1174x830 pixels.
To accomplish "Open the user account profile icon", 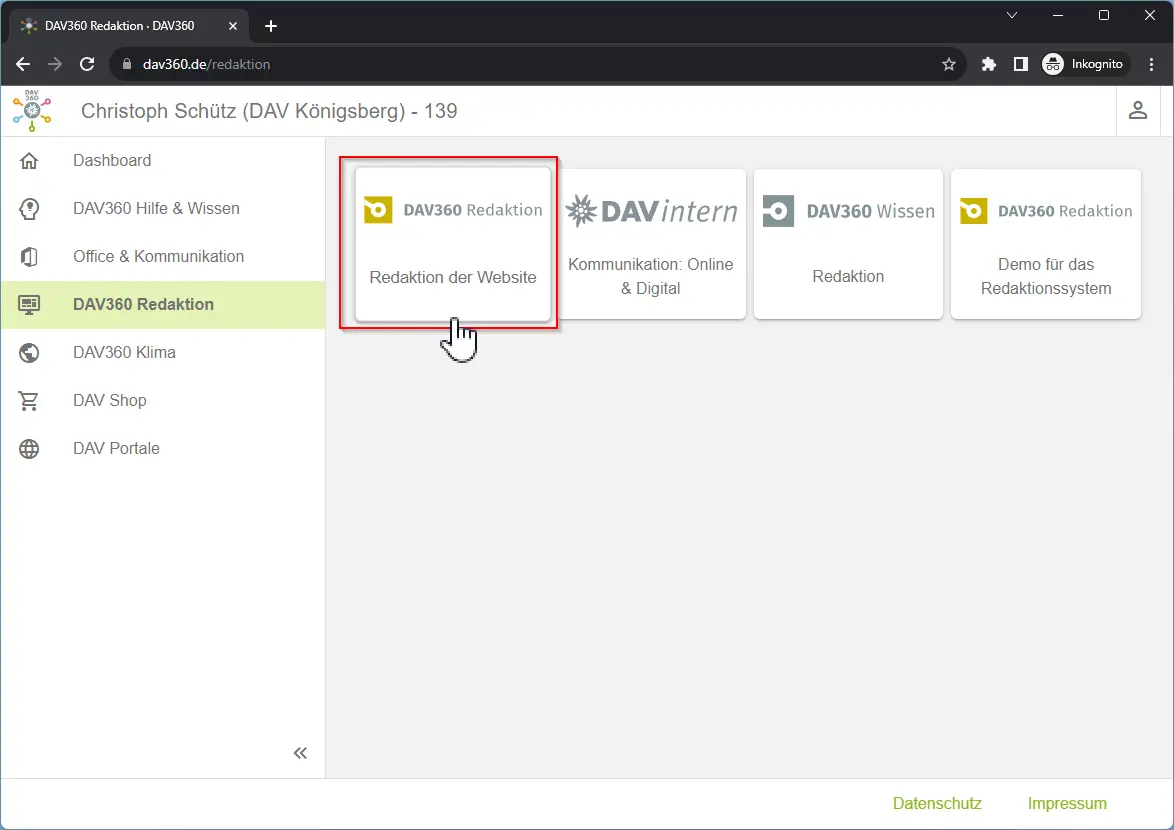I will tap(1137, 111).
